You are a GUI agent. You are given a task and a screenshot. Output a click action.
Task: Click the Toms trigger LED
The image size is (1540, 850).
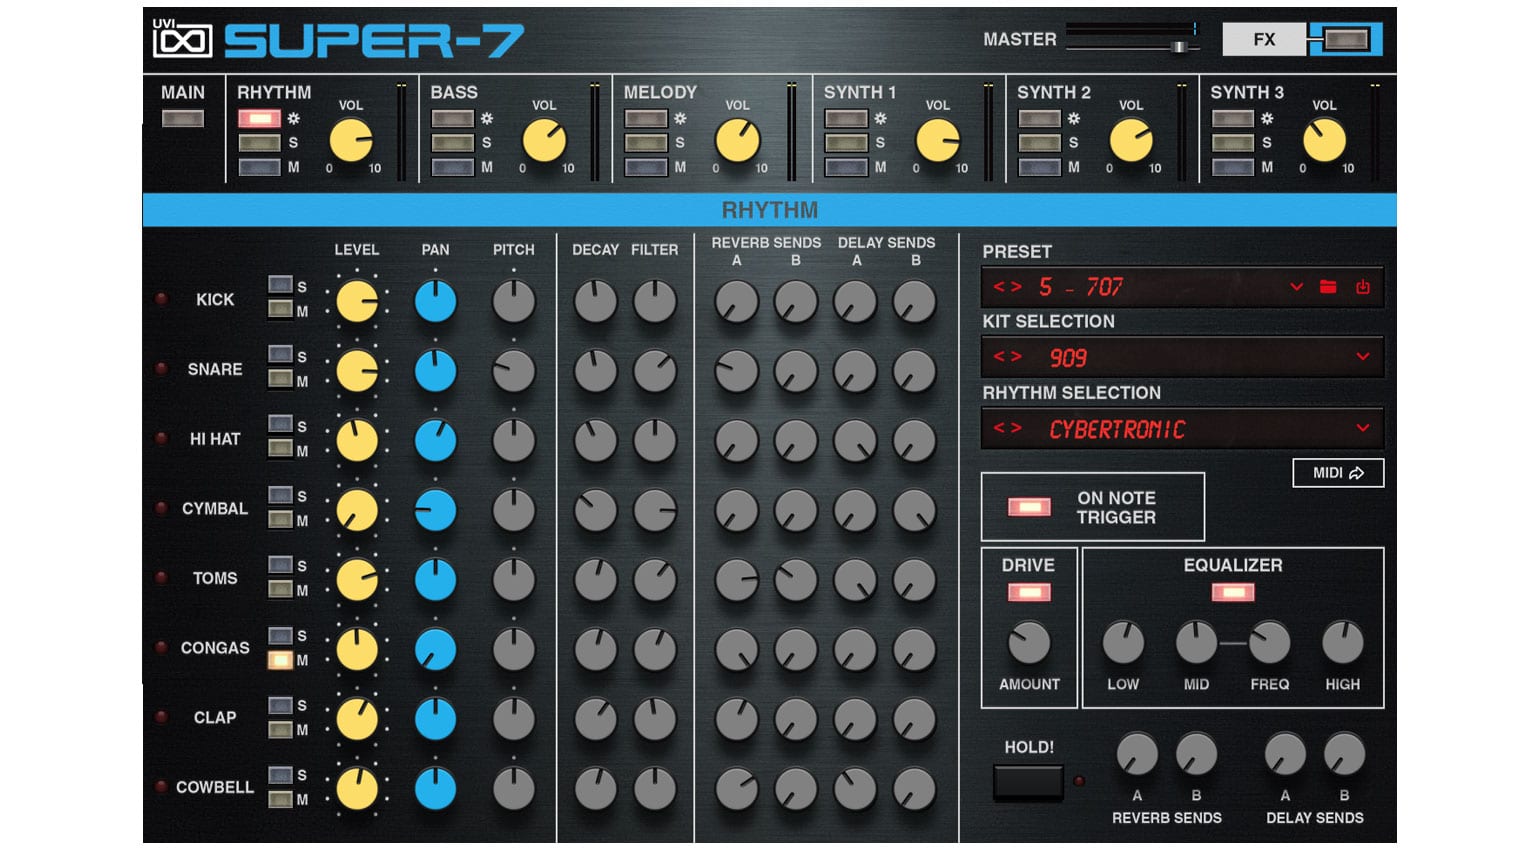[160, 578]
